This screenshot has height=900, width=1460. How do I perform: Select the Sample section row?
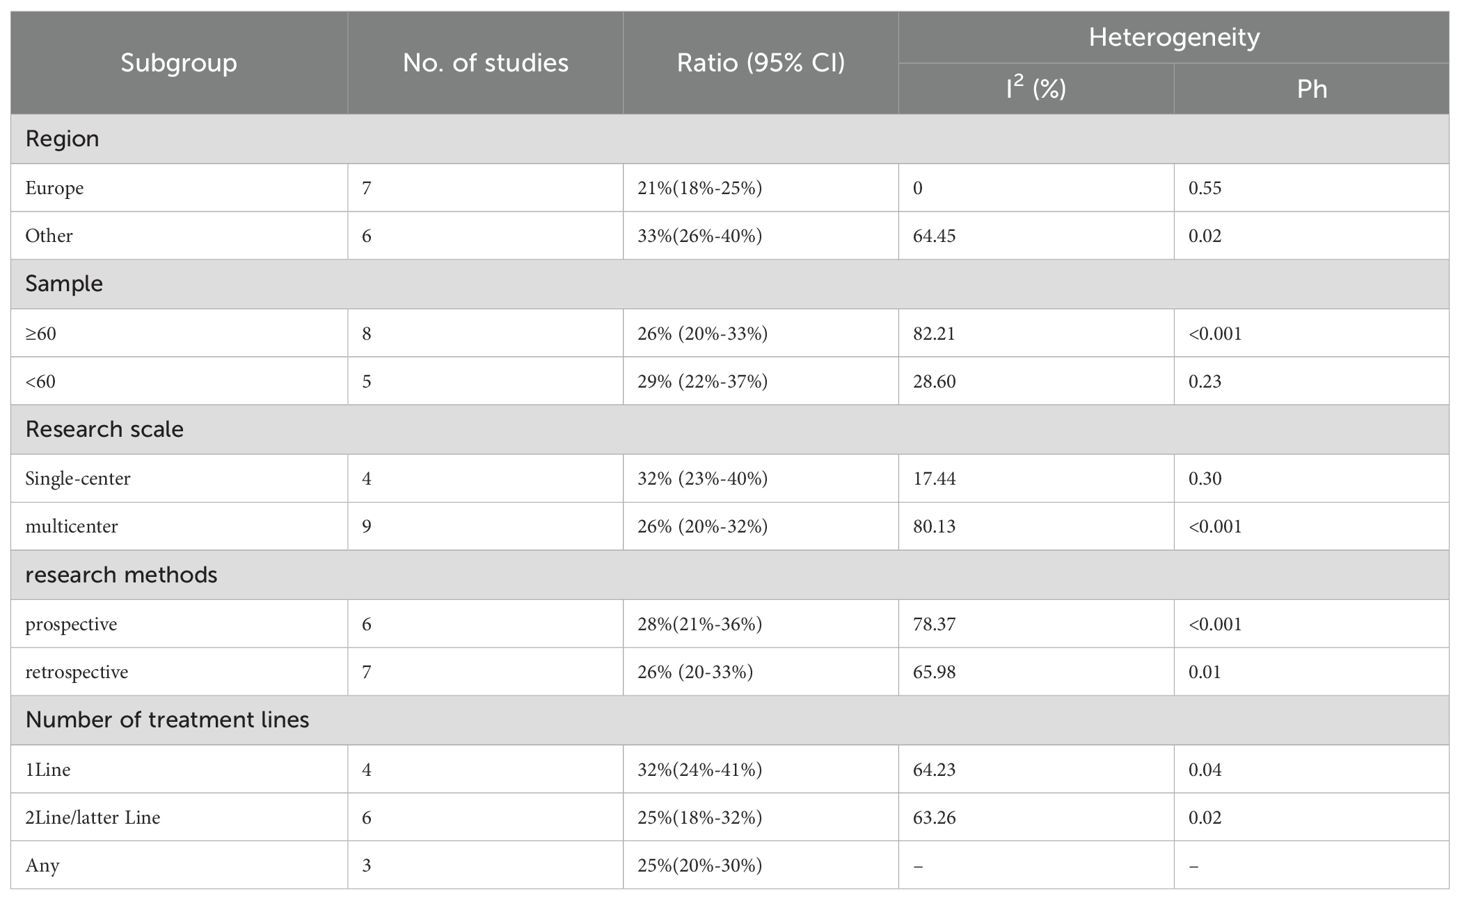(730, 284)
